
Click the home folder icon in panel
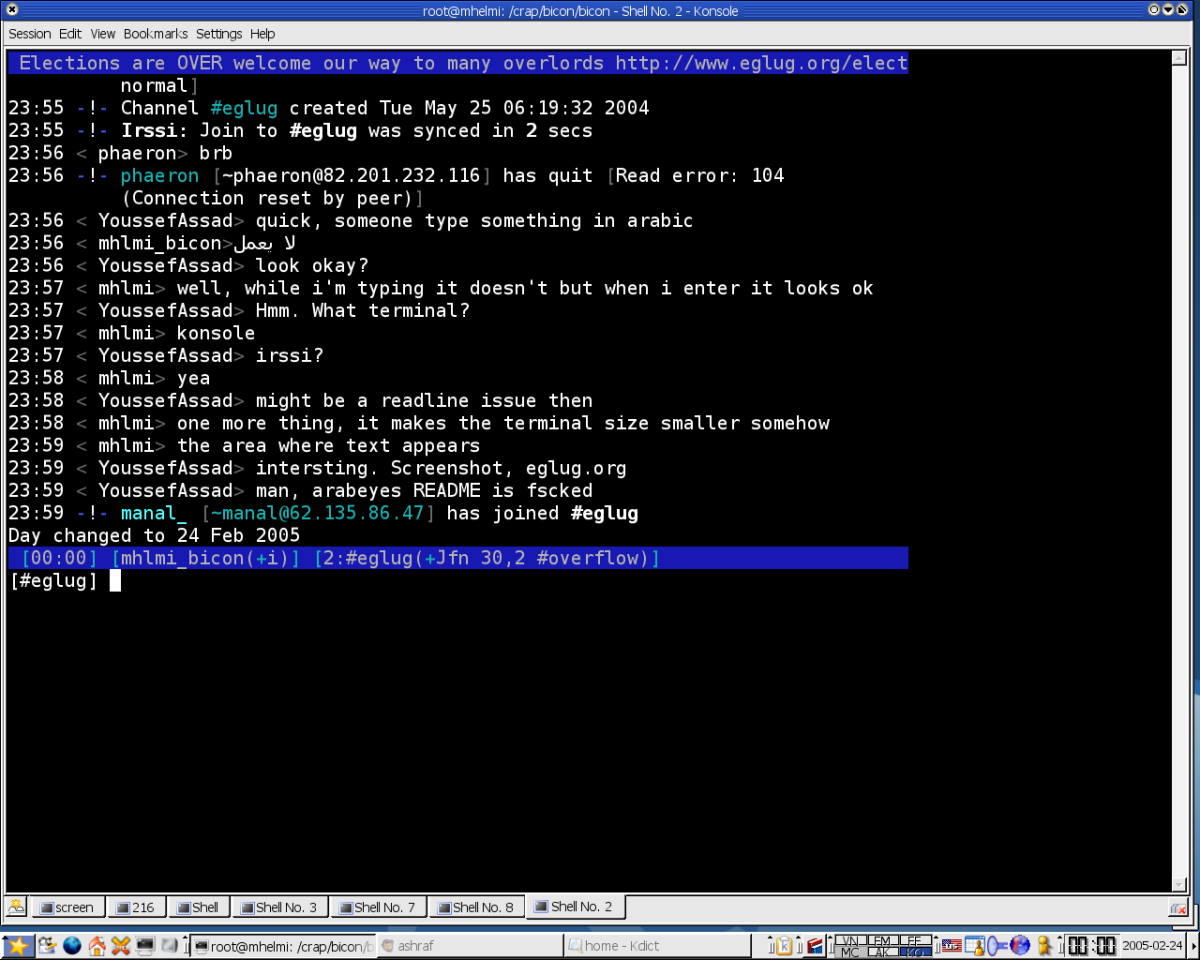point(97,945)
